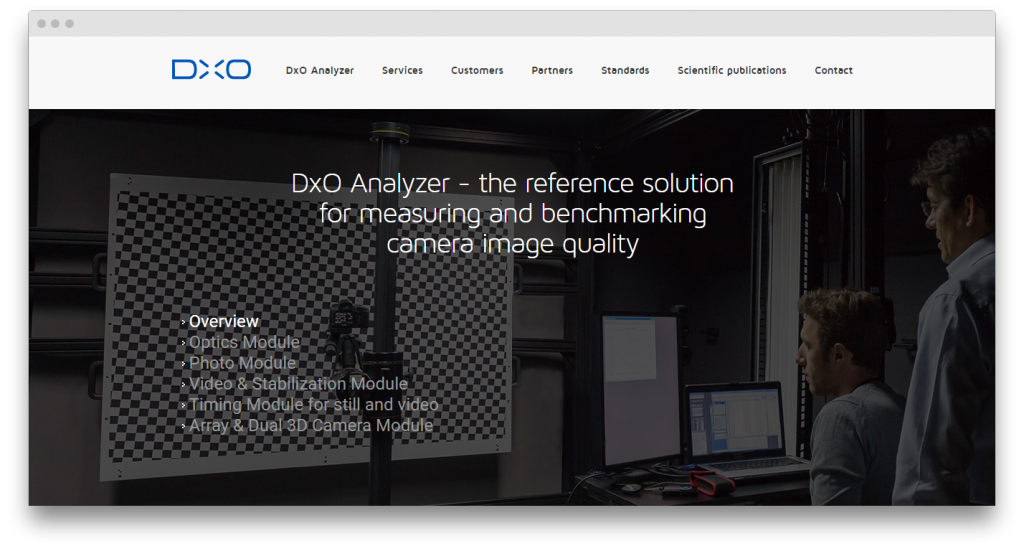Go to the Customers page
Screen dimensions: 1024x556
(x=477, y=71)
